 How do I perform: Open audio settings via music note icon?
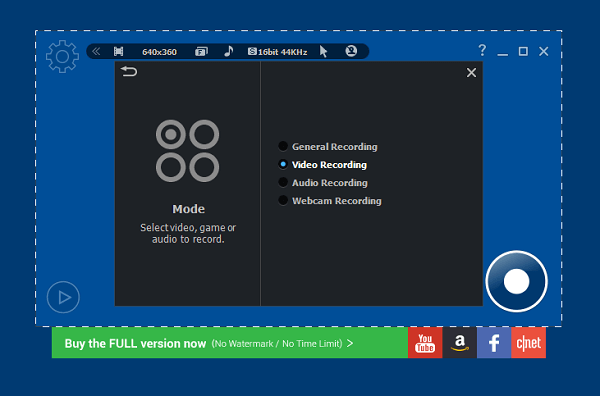[x=228, y=51]
